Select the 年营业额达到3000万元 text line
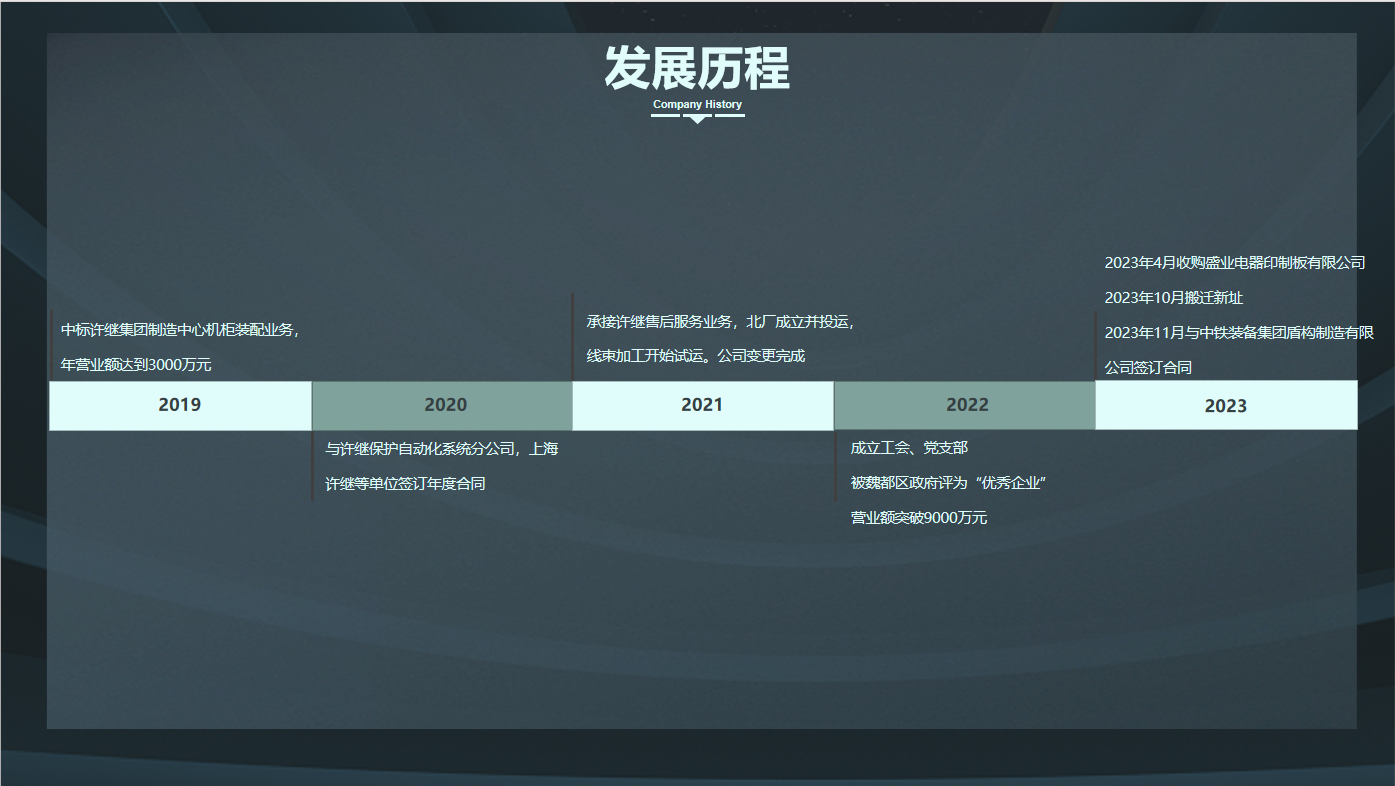Image resolution: width=1395 pixels, height=786 pixels. (136, 365)
